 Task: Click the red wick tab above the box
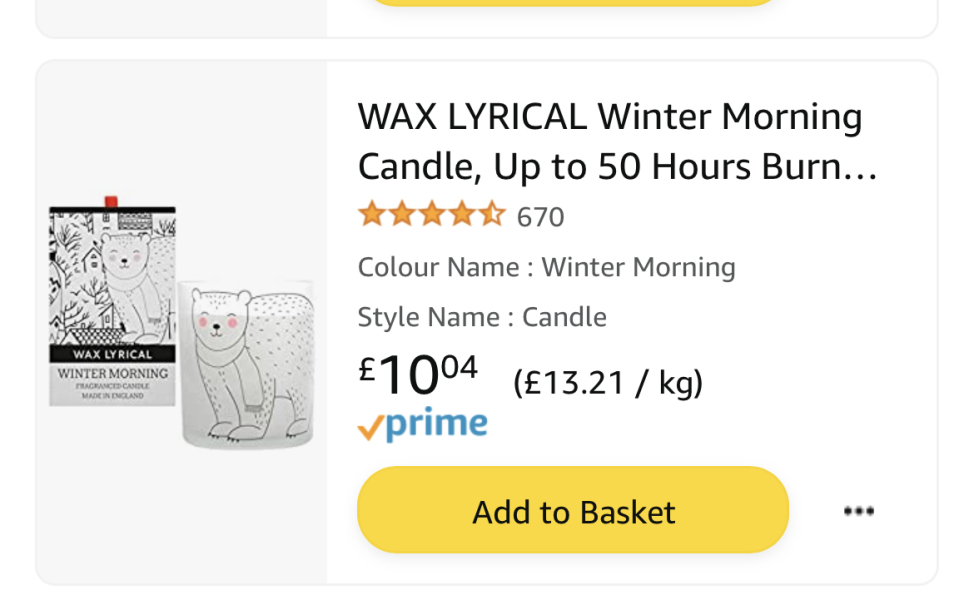pos(111,201)
